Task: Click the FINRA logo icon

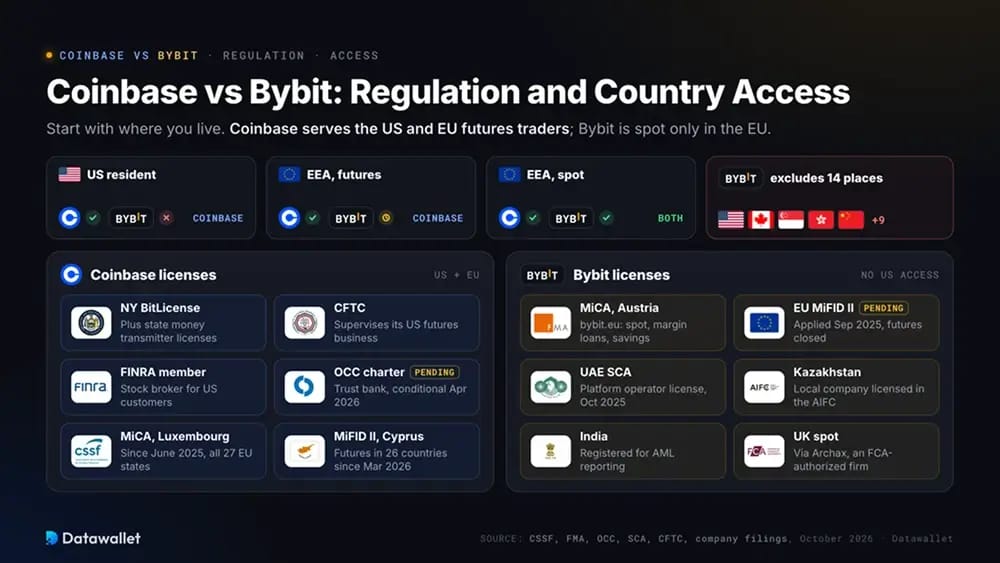Action: 91,387
